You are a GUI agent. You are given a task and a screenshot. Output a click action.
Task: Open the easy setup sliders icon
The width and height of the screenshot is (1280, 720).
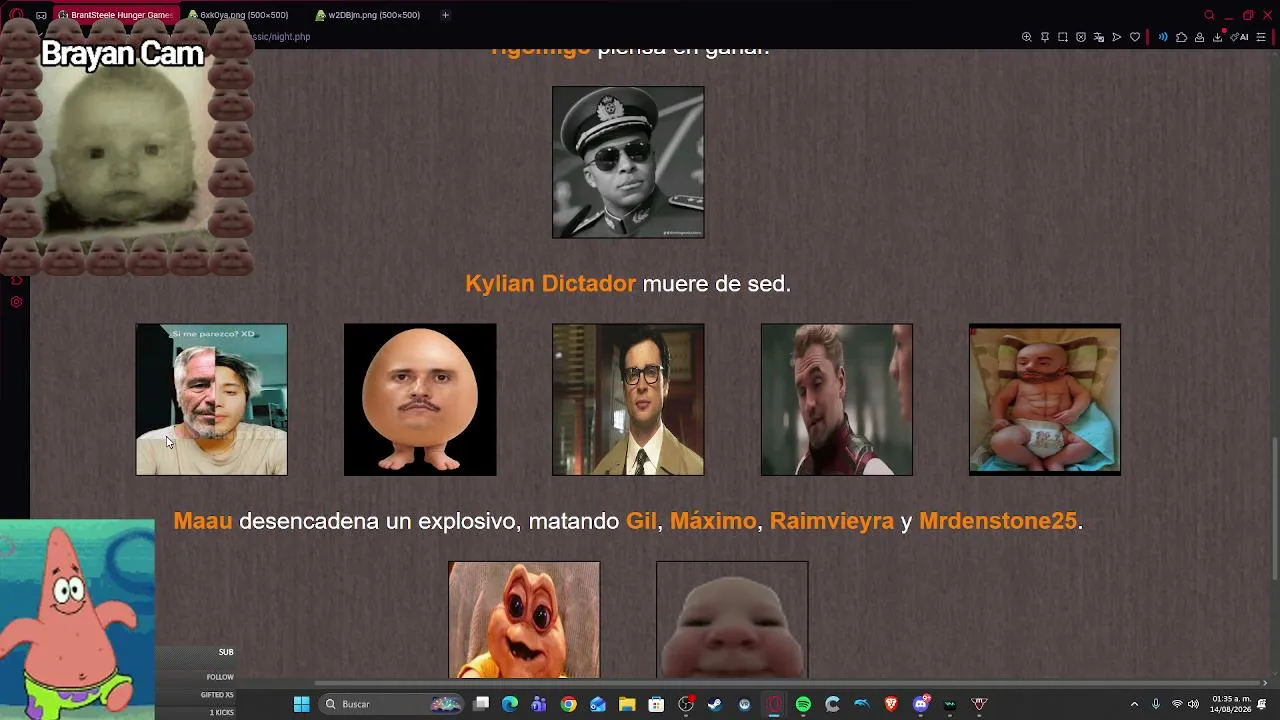pos(1261,37)
